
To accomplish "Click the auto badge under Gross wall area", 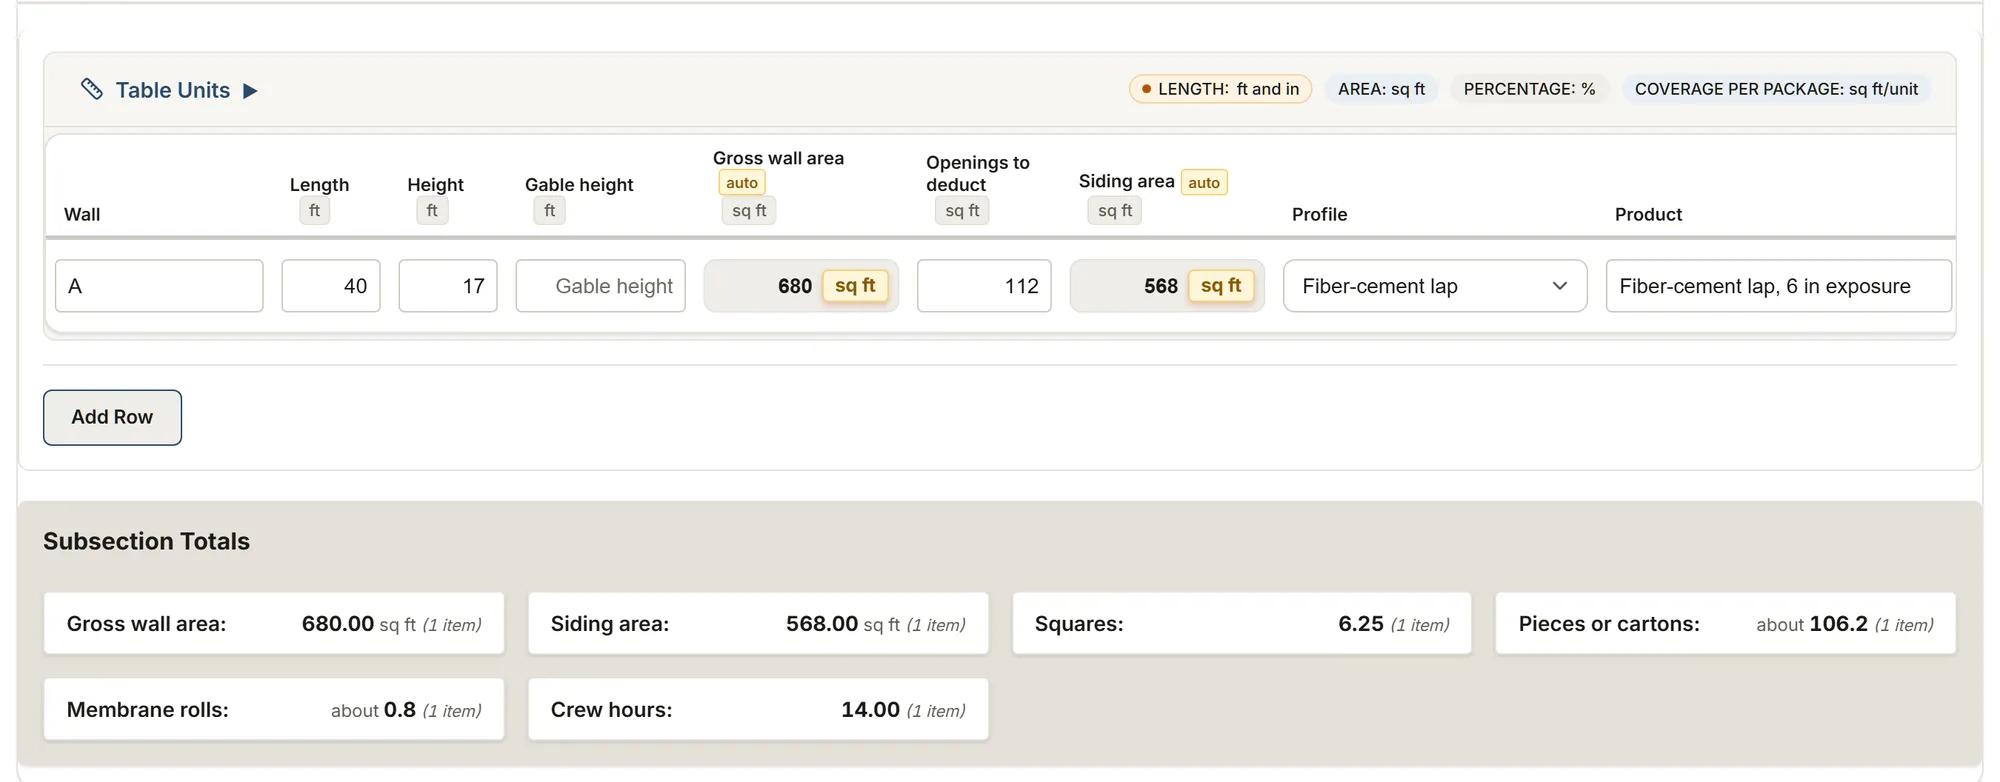I will pos(742,183).
